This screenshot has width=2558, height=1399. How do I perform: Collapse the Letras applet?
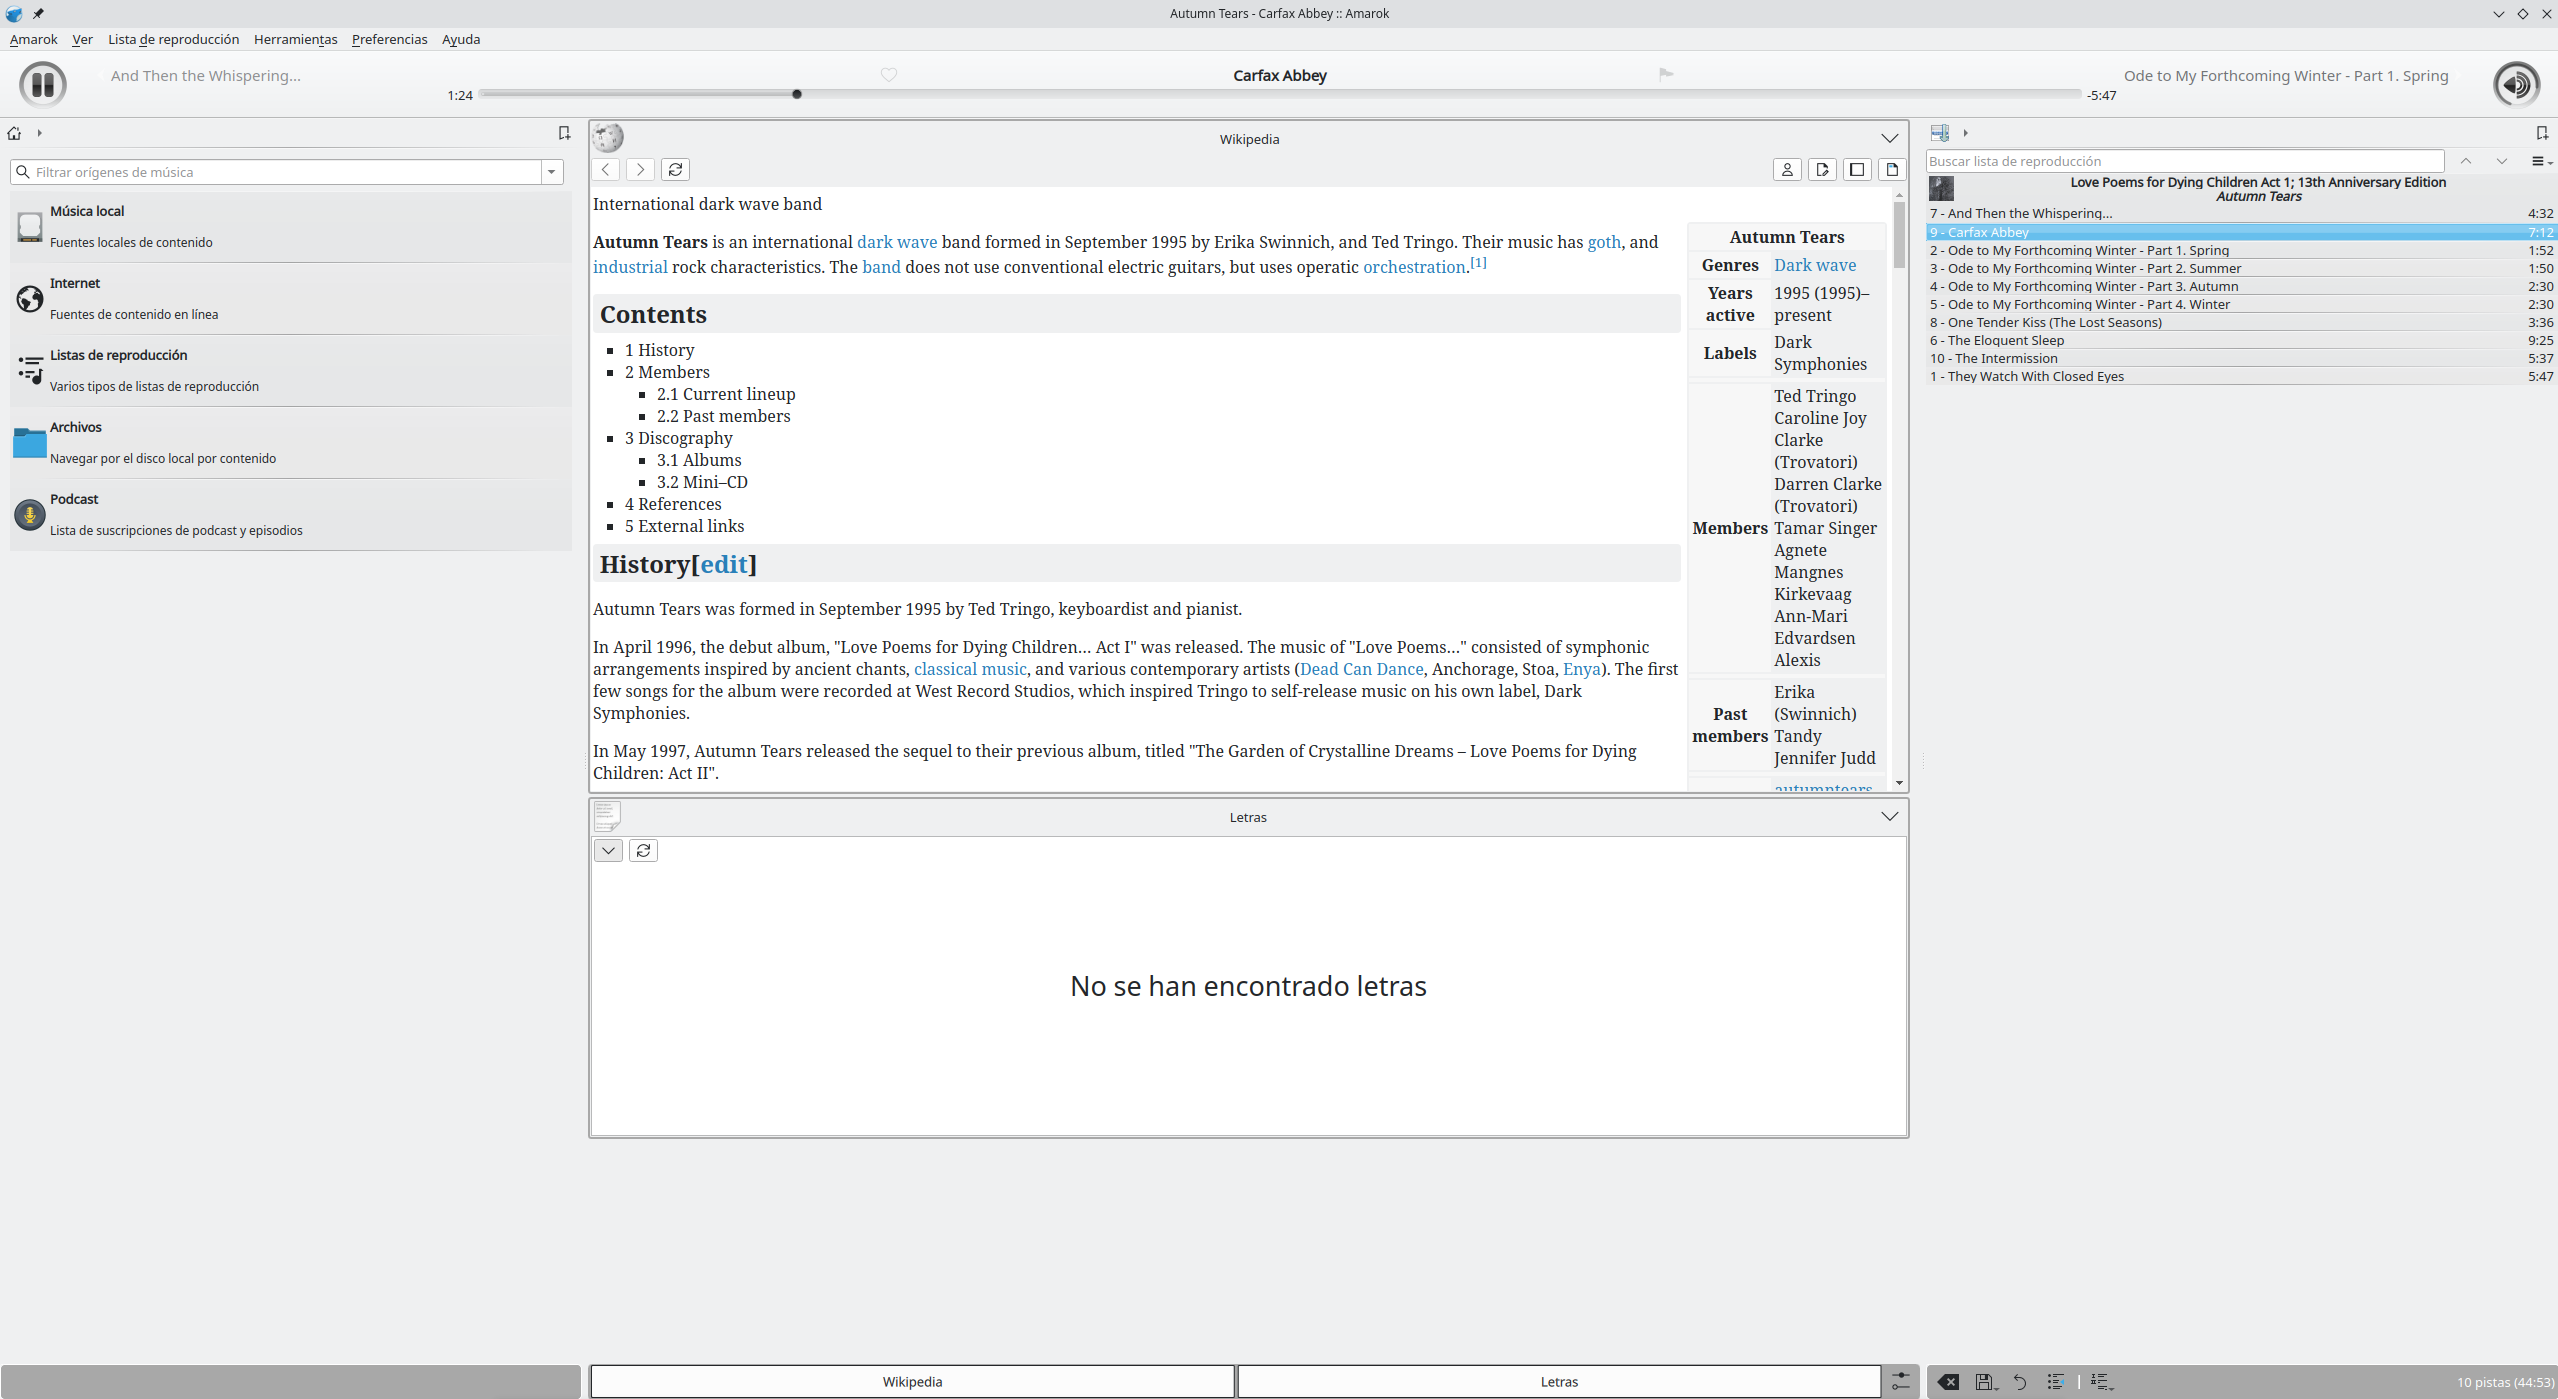1889,816
